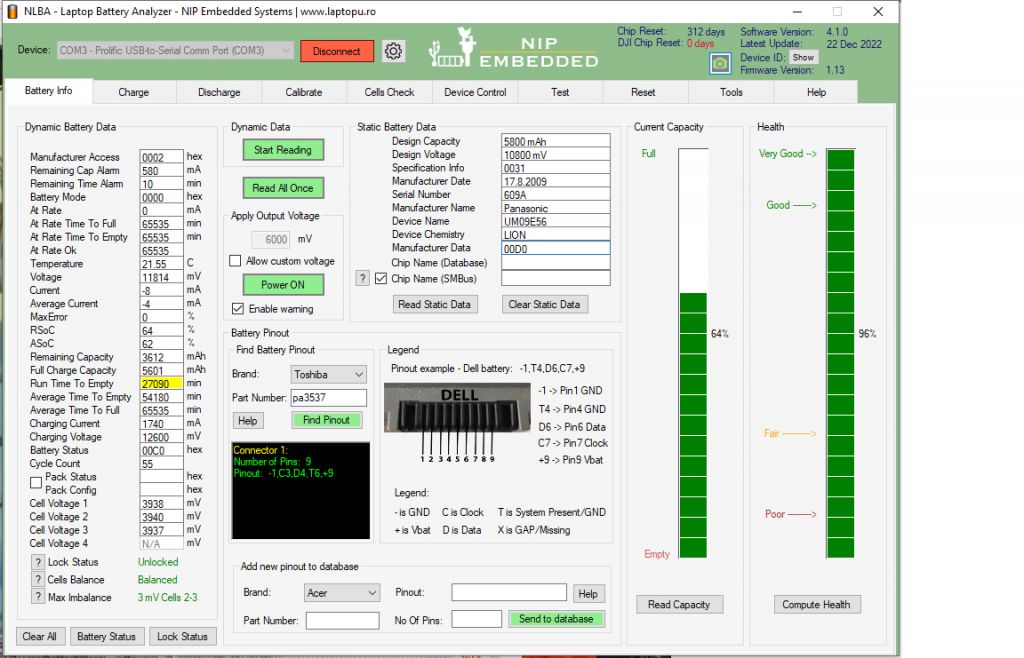
Task: Switch to the Charge tab
Action: [134, 92]
